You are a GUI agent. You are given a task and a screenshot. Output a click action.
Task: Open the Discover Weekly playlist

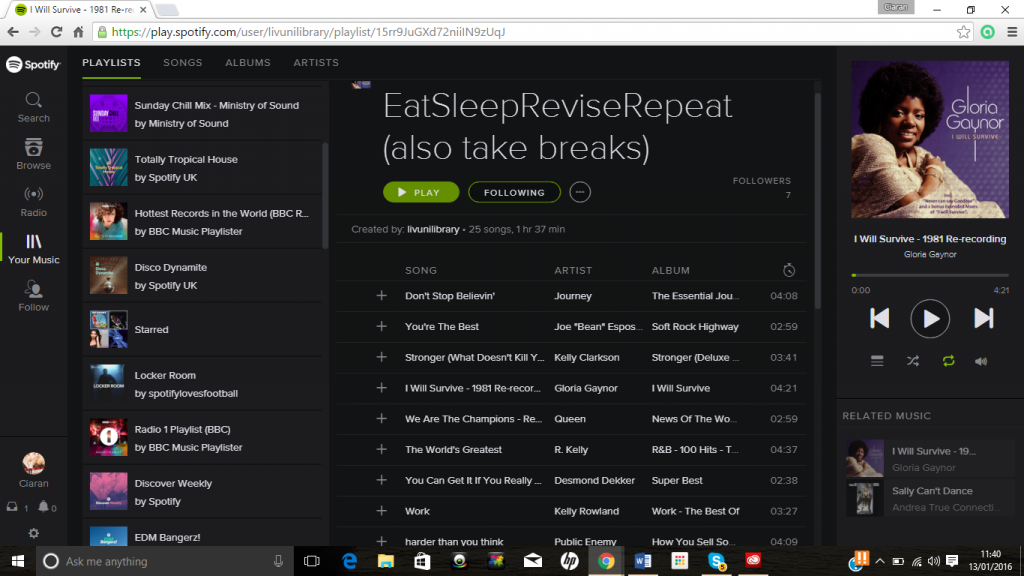tap(202, 492)
